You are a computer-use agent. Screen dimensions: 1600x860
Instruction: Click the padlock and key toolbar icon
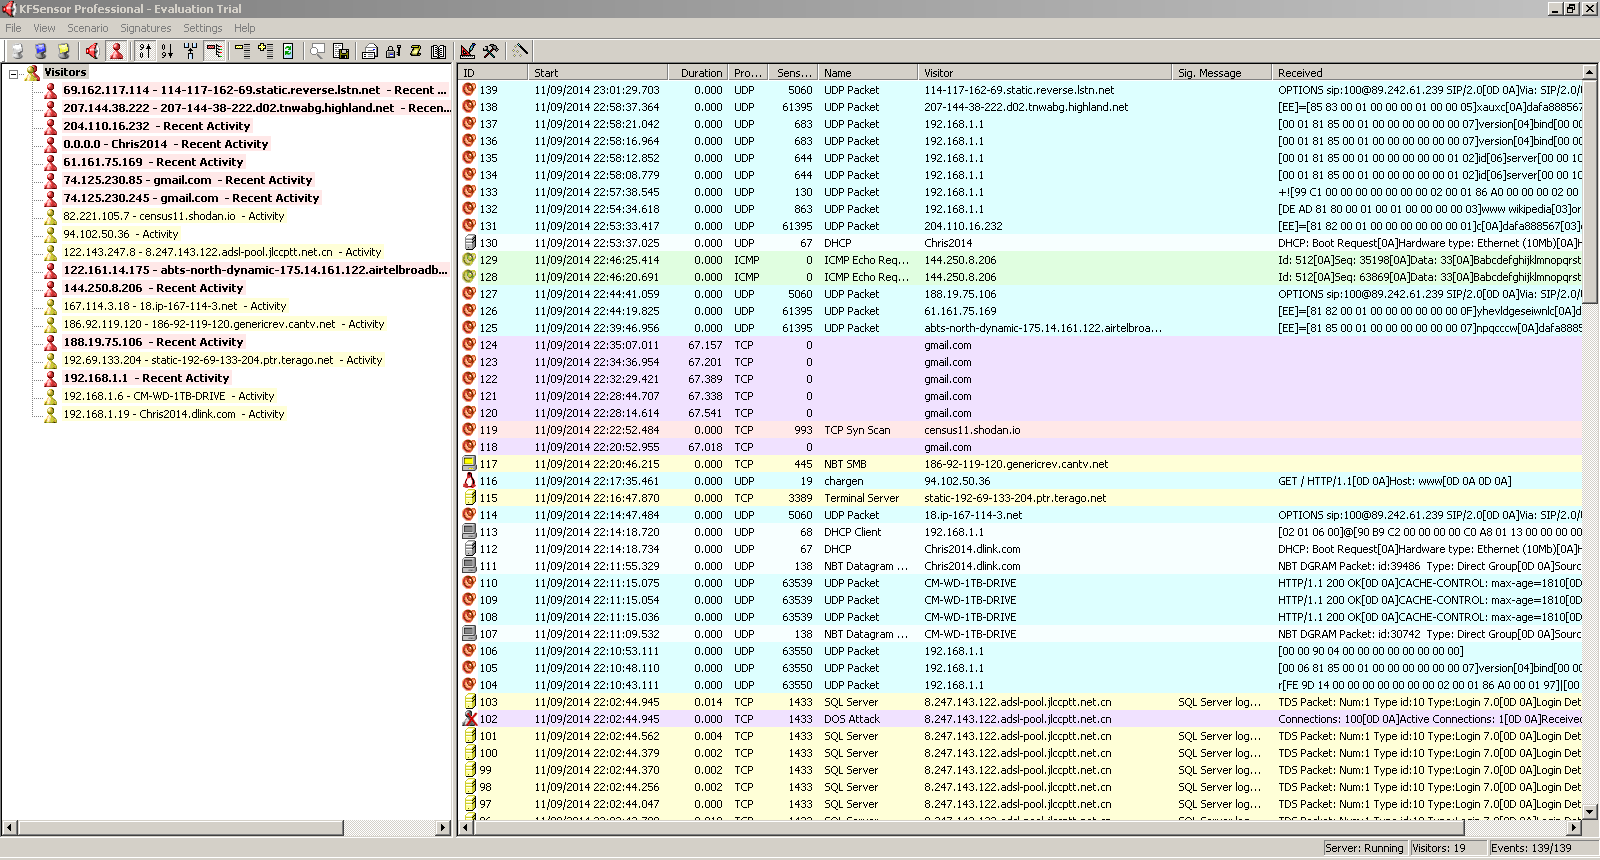tap(392, 50)
